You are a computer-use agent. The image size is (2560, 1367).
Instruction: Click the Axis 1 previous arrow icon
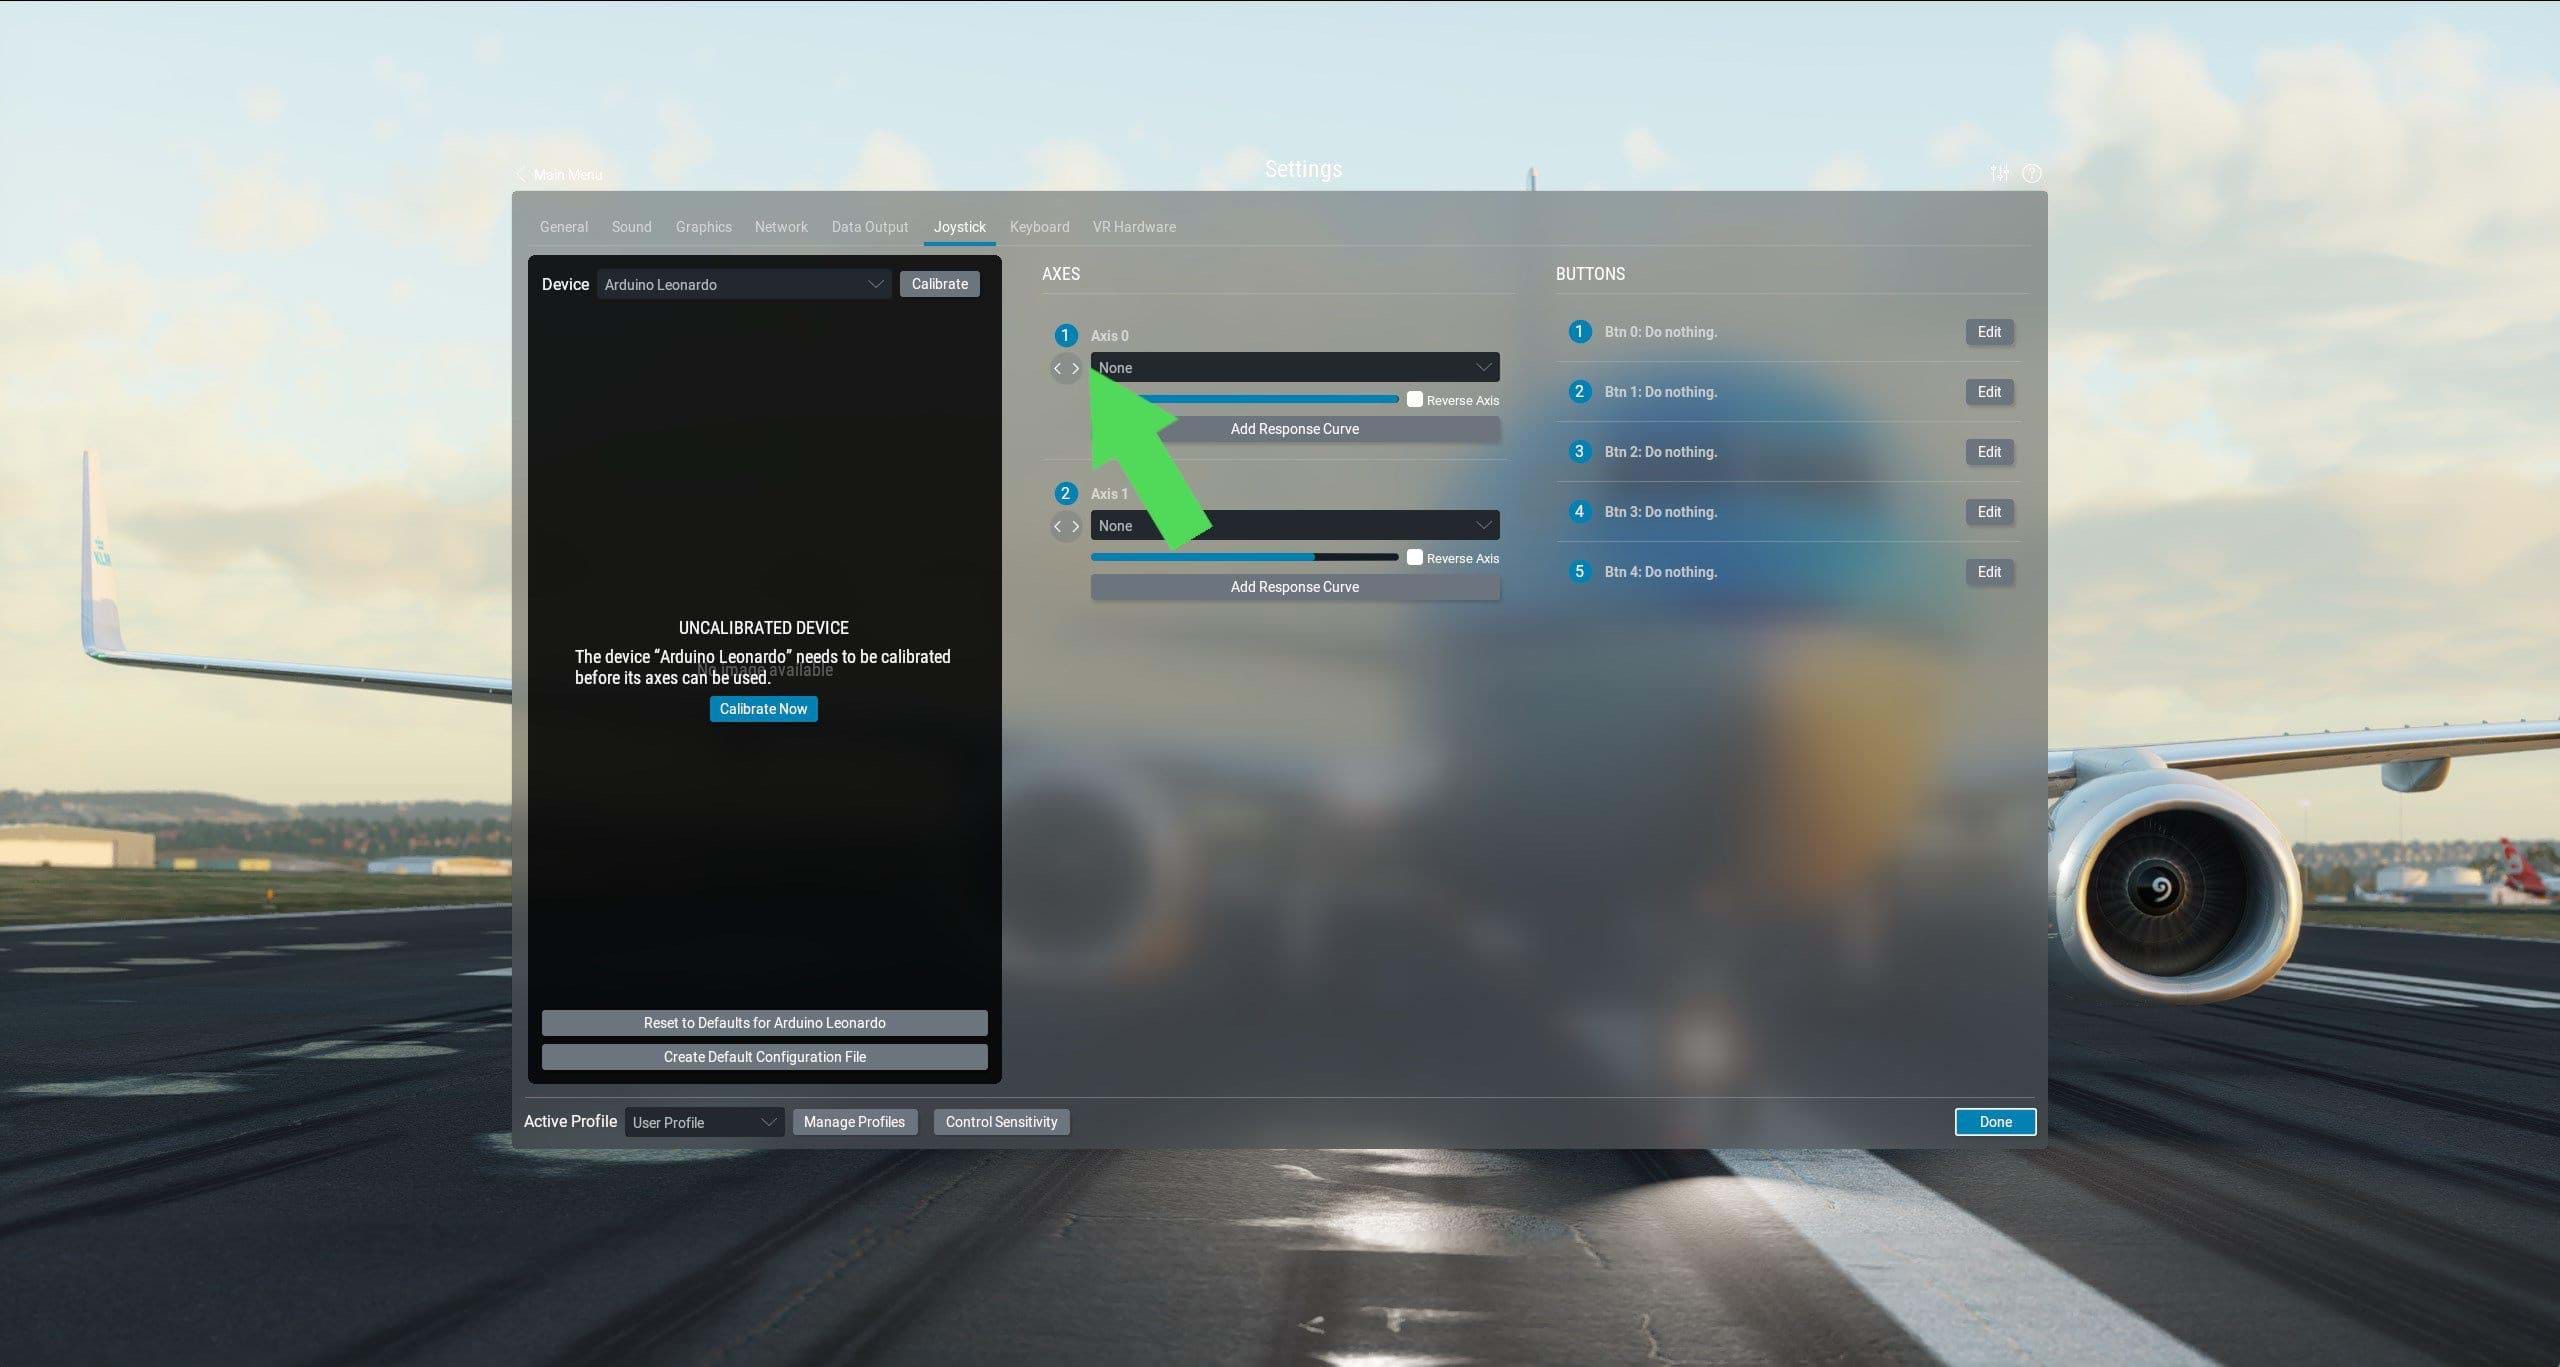tap(1057, 526)
